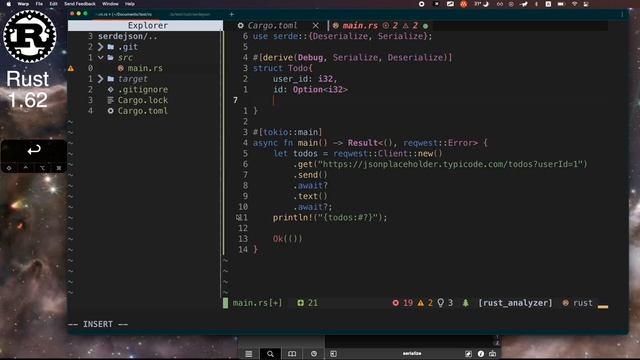Click the return key overlay icon
The image size is (640, 360).
coord(34,150)
